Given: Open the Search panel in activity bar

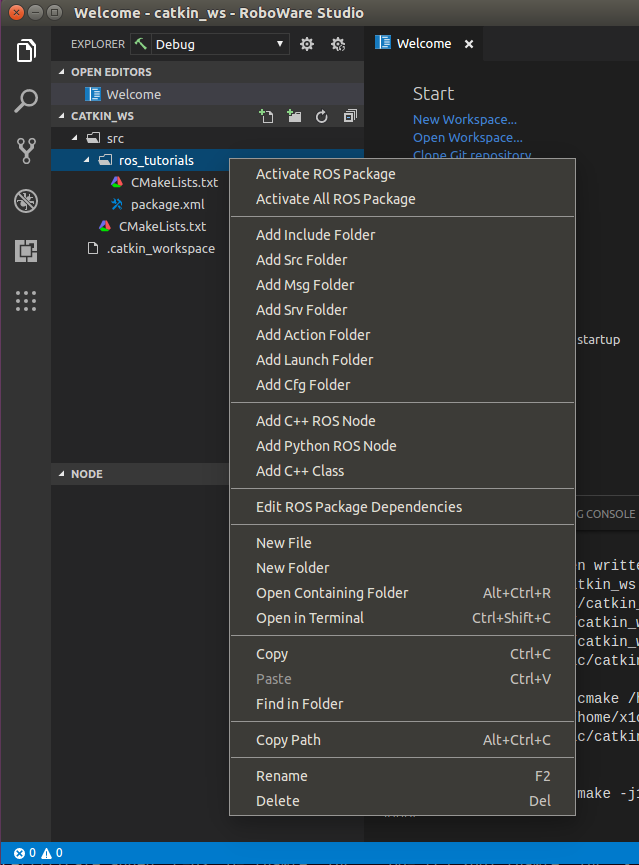Looking at the screenshot, I should [26, 100].
